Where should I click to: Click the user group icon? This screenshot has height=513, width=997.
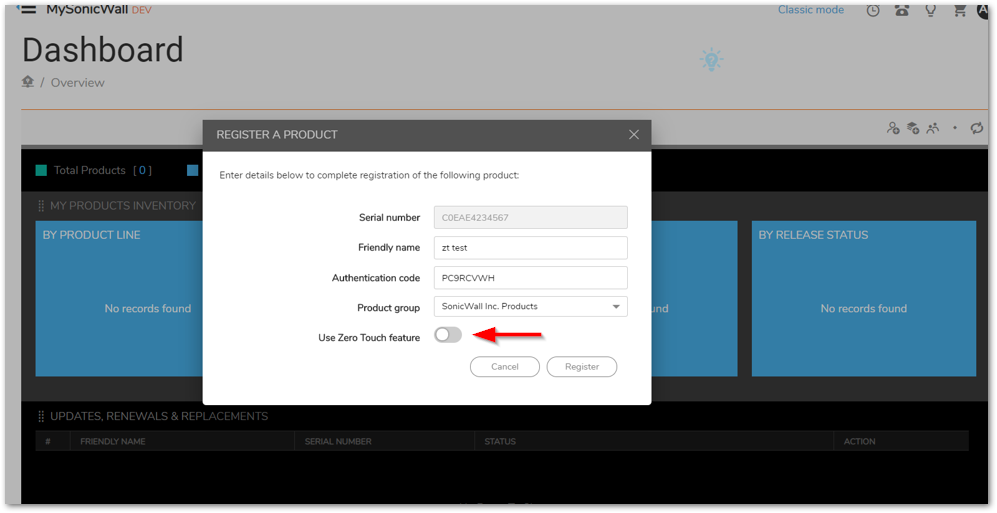tap(933, 128)
